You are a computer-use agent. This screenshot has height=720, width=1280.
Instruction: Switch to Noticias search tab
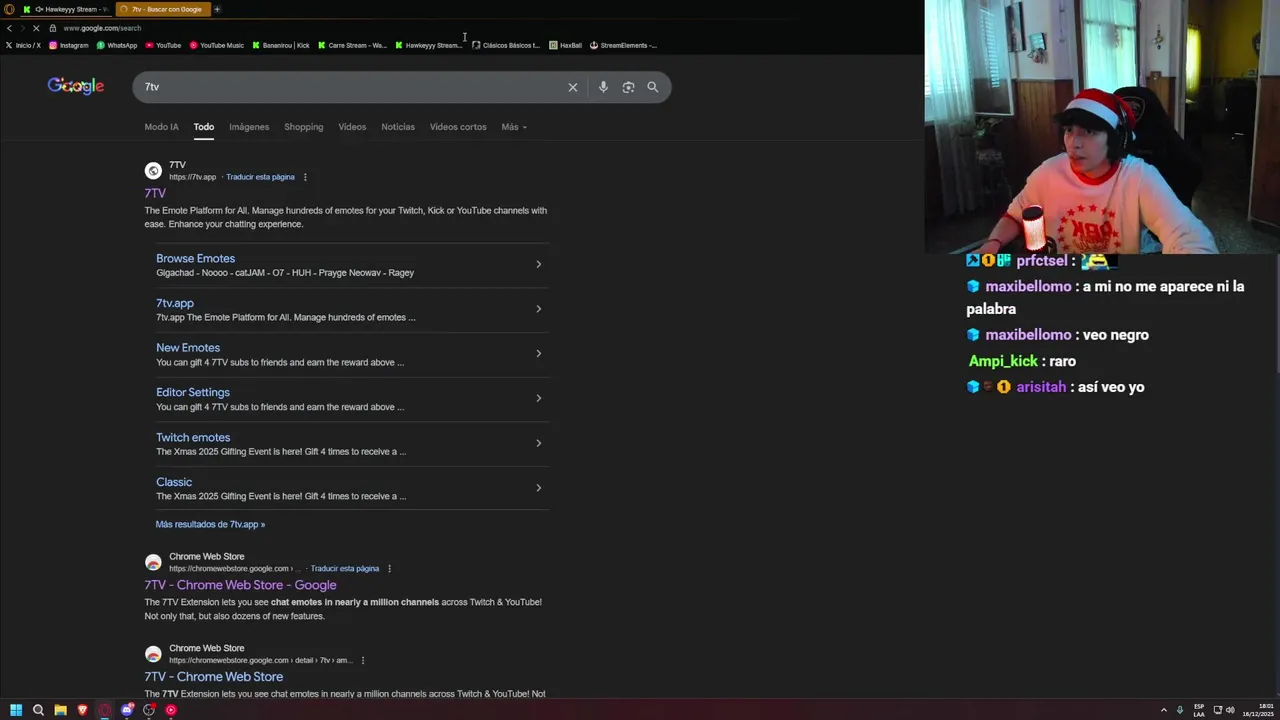click(398, 127)
